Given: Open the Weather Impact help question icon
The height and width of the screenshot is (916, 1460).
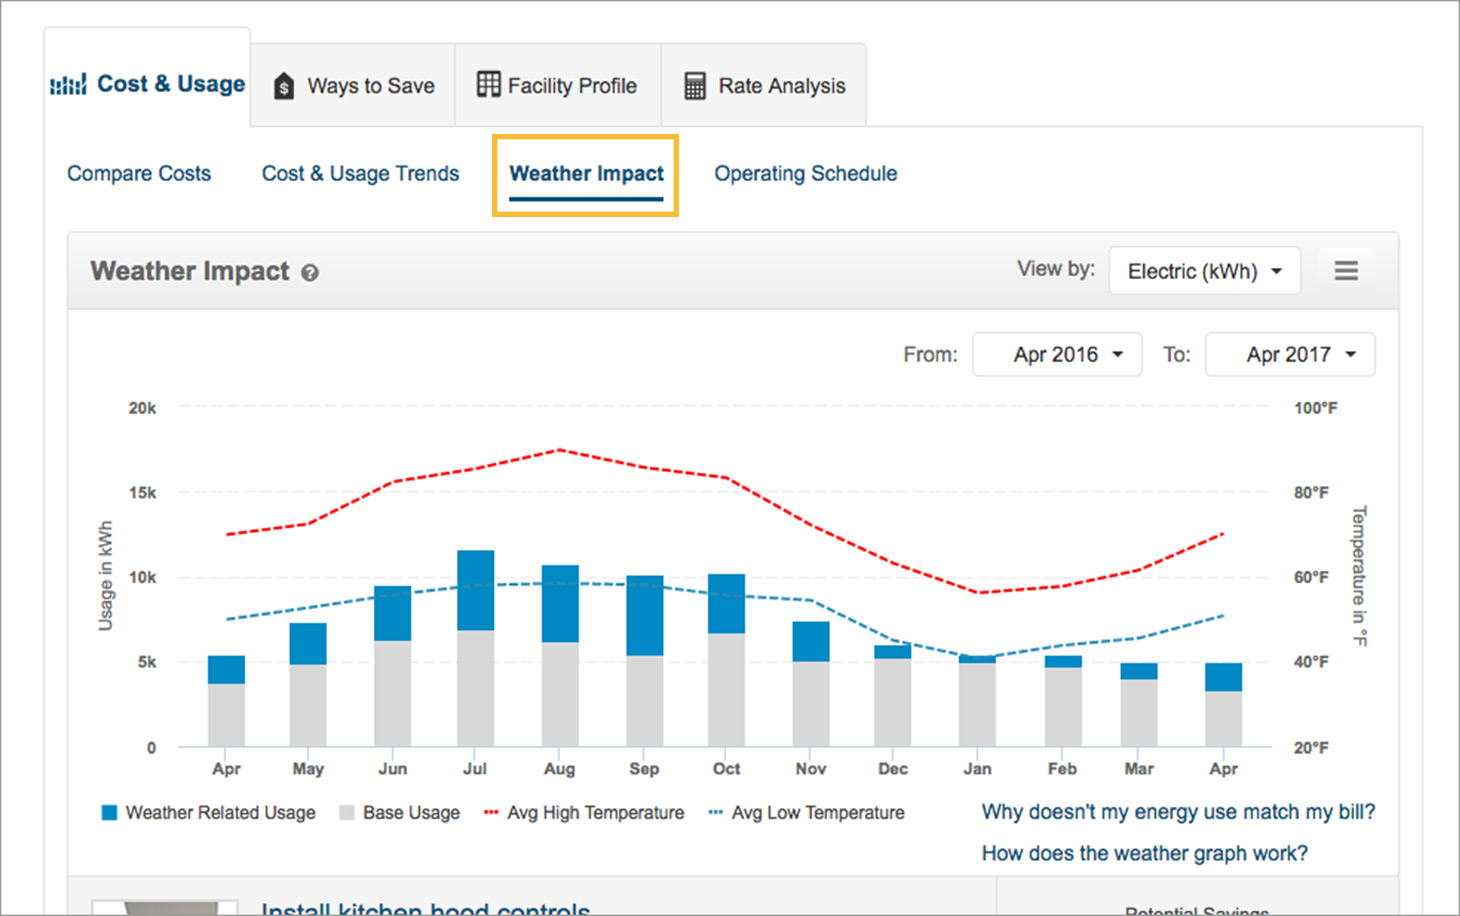Looking at the screenshot, I should (x=310, y=273).
